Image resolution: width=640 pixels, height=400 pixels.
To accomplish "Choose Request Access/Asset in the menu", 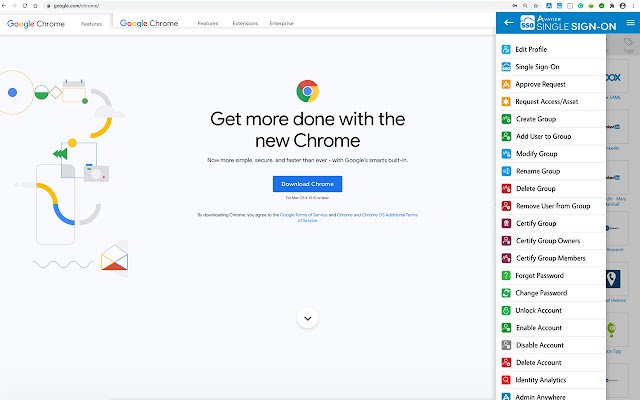I will (x=551, y=102).
